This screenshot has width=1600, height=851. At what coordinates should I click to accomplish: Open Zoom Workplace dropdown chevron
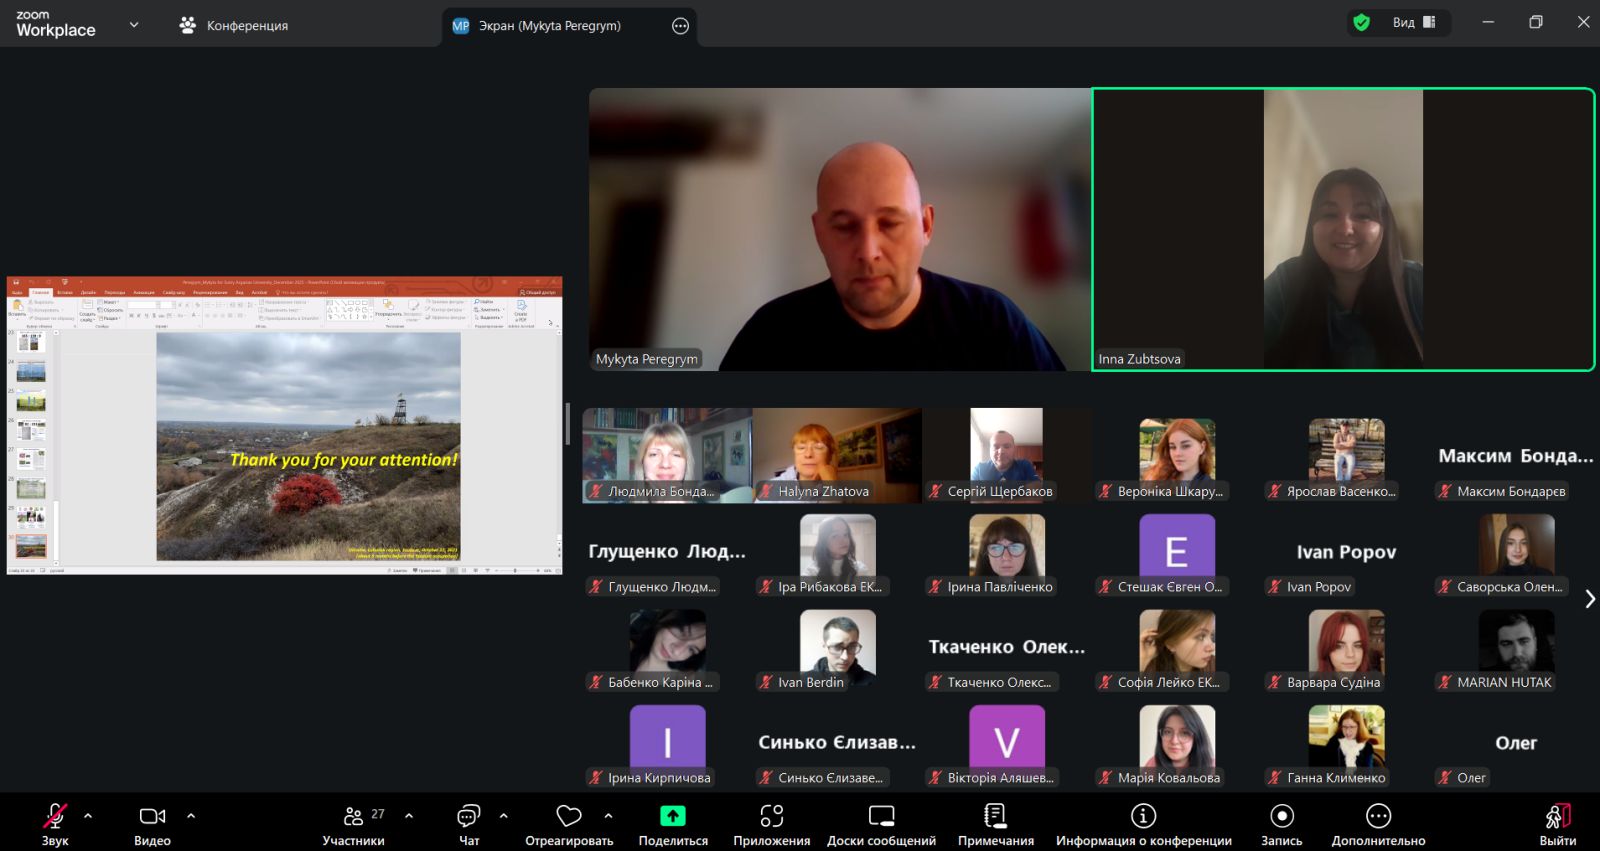point(134,25)
